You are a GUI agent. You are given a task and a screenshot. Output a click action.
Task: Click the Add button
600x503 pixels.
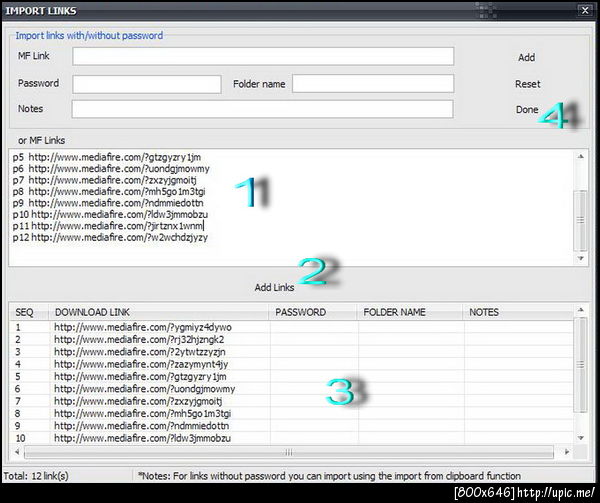(526, 57)
